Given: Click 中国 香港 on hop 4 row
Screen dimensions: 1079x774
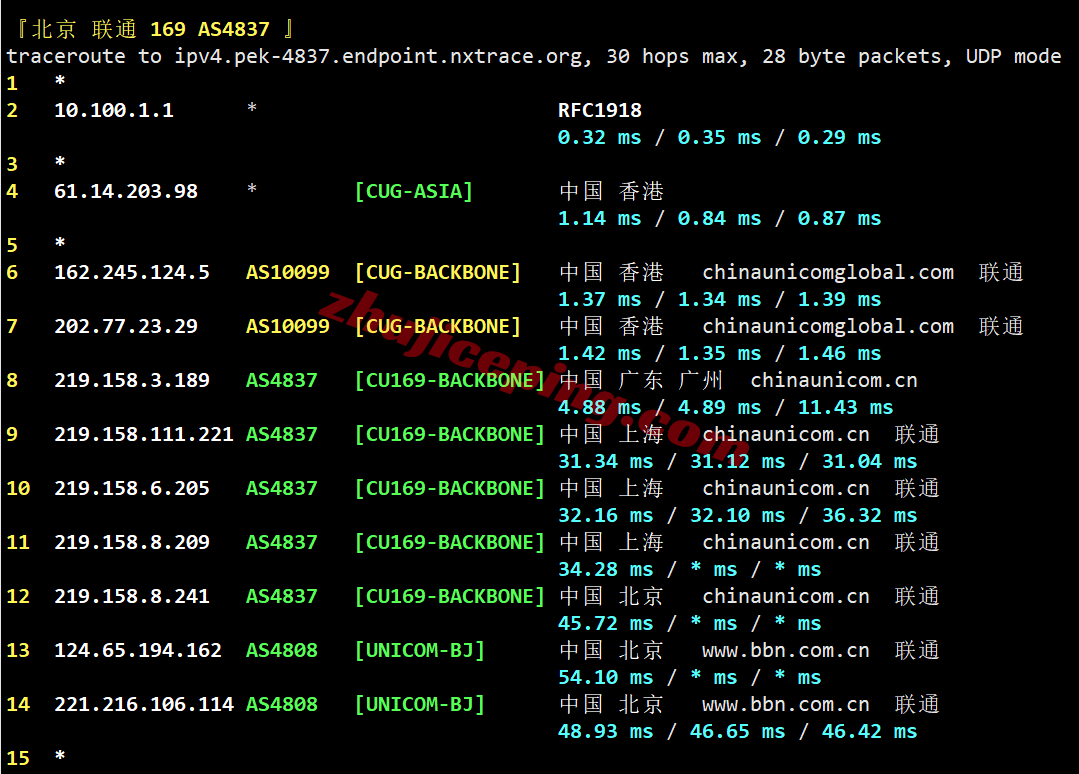Looking at the screenshot, I should point(612,191).
